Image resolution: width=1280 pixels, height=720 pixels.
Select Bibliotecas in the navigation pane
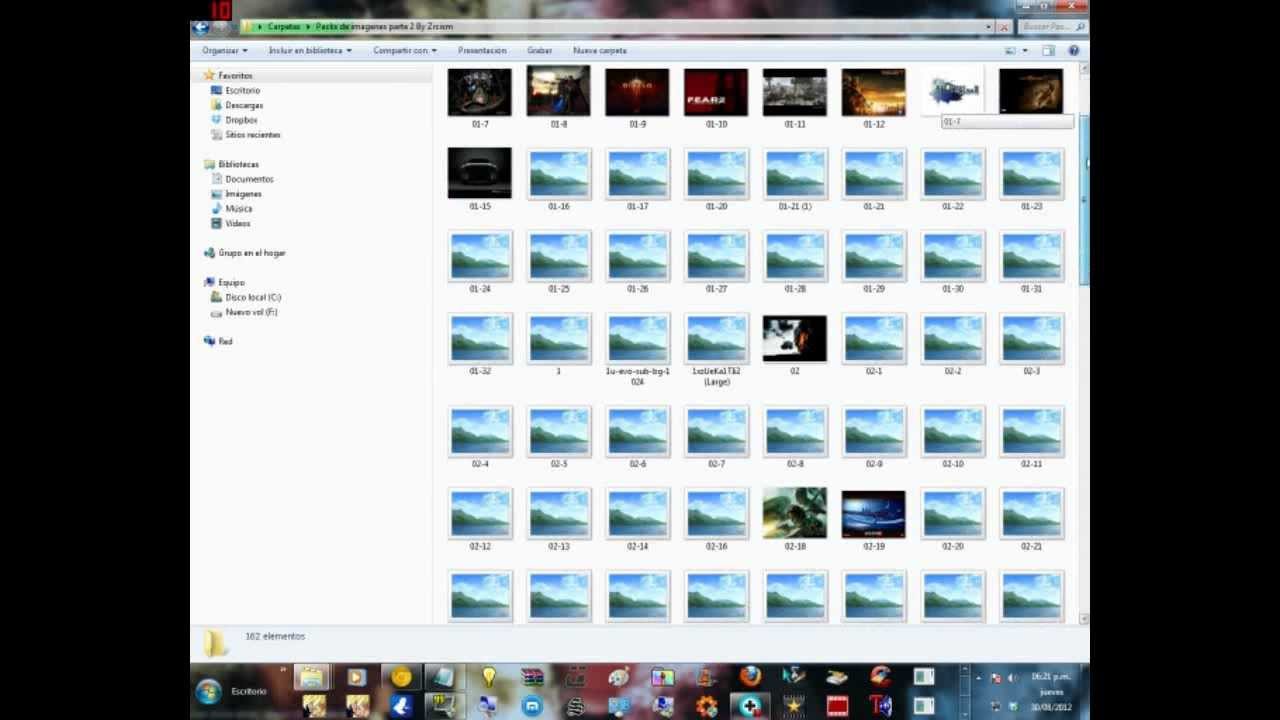coord(238,164)
